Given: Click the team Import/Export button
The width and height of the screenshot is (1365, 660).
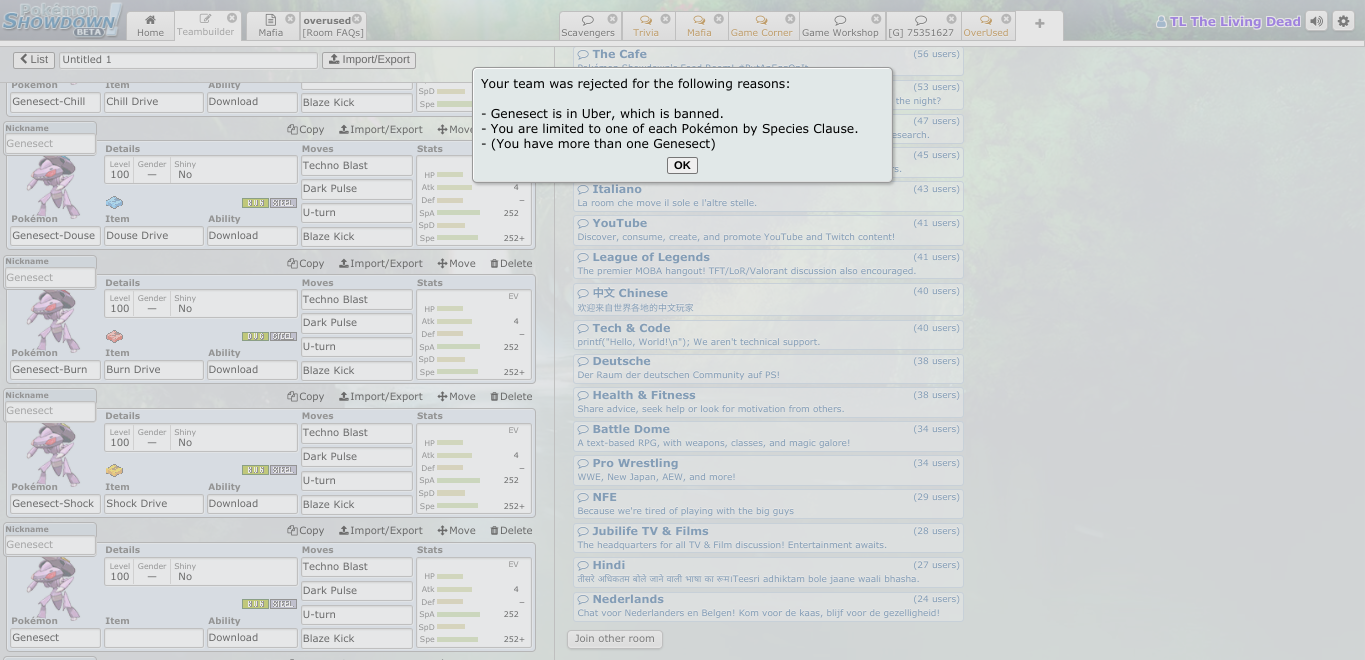Looking at the screenshot, I should click(x=369, y=60).
